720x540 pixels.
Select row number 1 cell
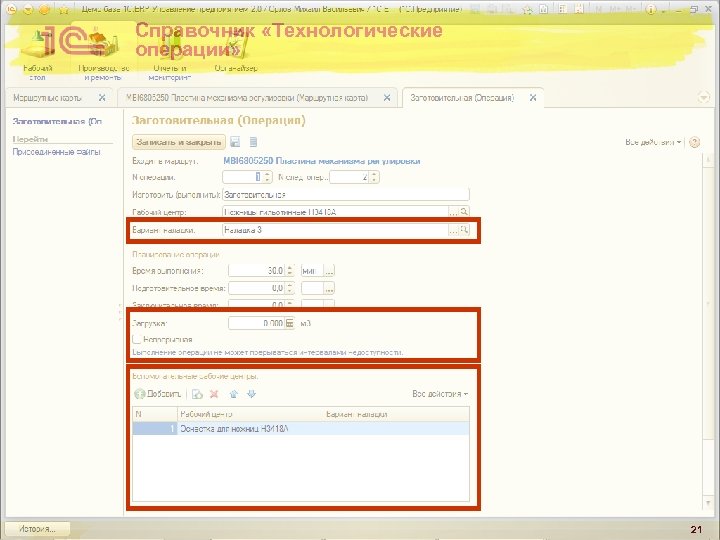(x=155, y=429)
